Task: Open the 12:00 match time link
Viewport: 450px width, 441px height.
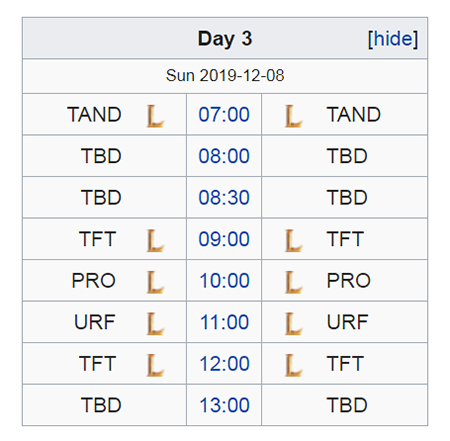Action: 224,363
